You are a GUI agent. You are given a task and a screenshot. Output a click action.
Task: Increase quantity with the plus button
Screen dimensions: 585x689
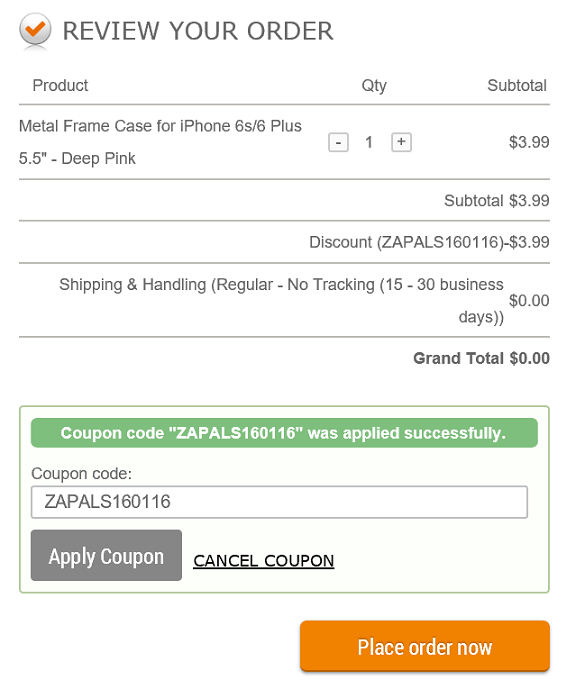click(401, 142)
